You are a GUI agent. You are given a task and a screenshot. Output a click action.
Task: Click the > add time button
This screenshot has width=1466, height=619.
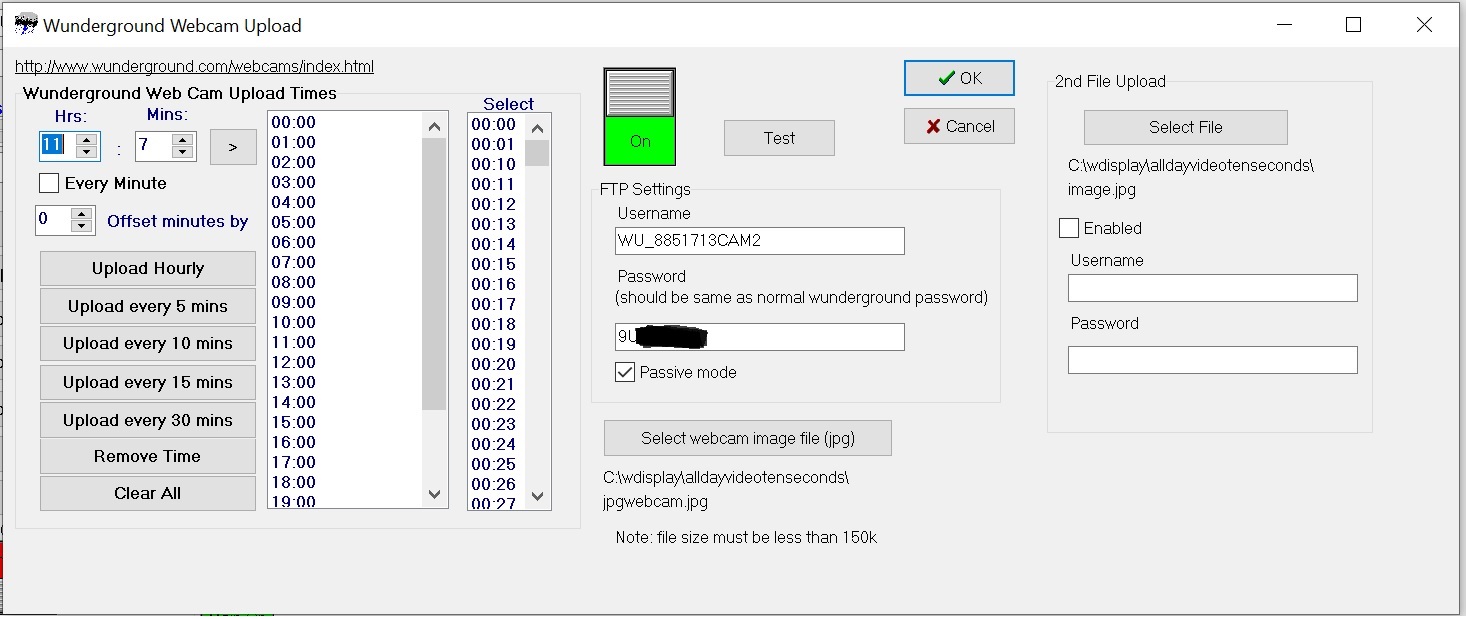[233, 147]
